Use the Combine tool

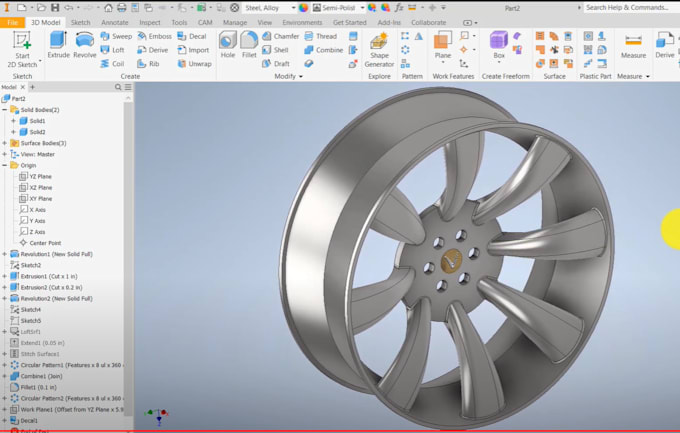(x=324, y=50)
